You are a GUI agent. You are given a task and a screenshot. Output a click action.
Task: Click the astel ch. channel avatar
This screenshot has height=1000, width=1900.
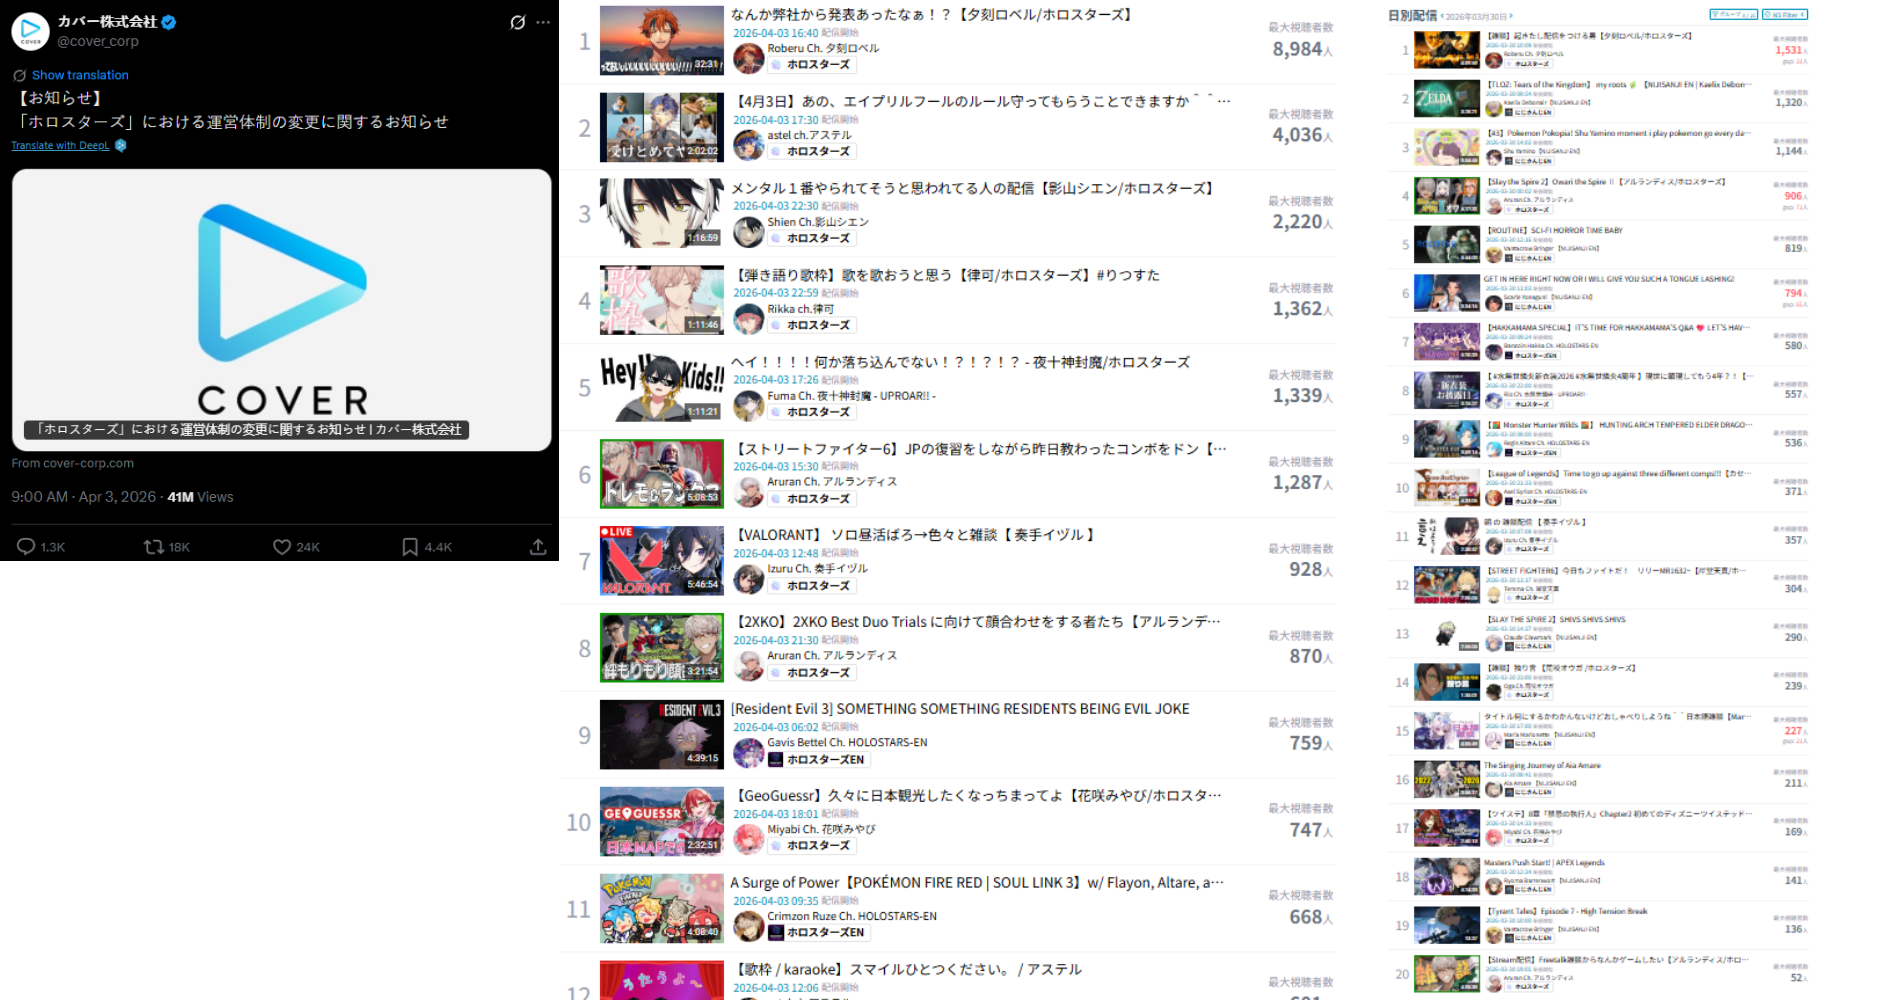coord(749,144)
